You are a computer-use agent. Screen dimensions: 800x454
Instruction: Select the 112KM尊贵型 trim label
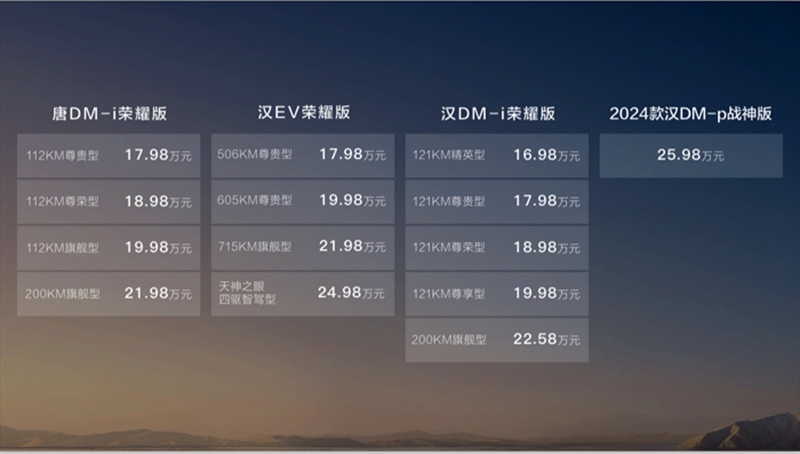pos(62,156)
